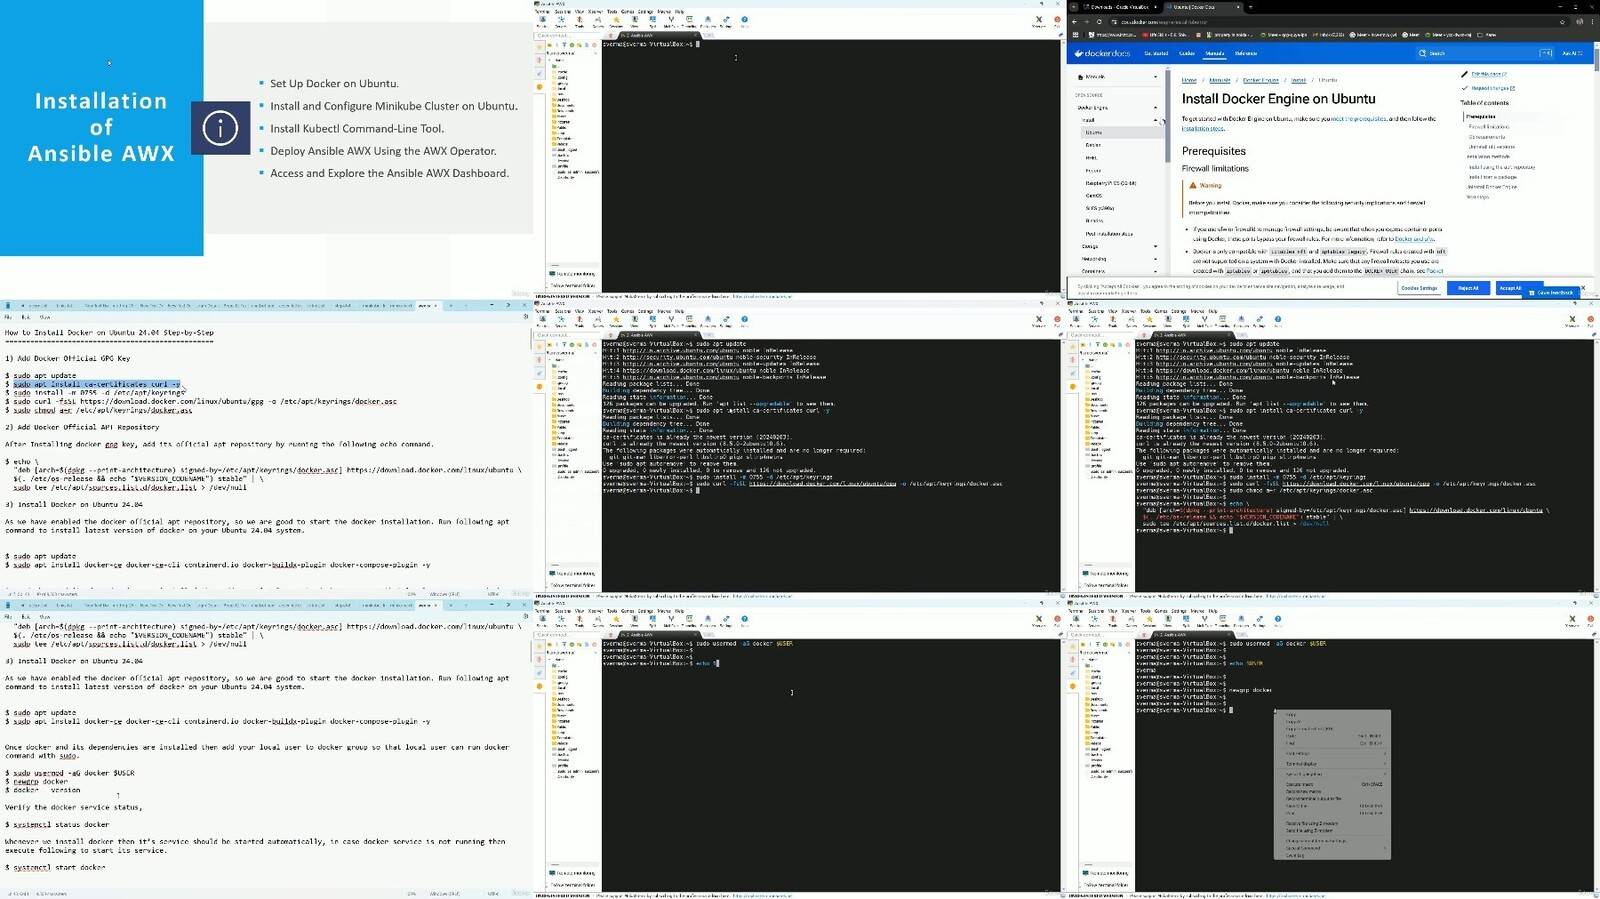Viewport: 1600px width, 899px height.
Task: Click the Reject All cookies button
Action: click(x=1468, y=288)
